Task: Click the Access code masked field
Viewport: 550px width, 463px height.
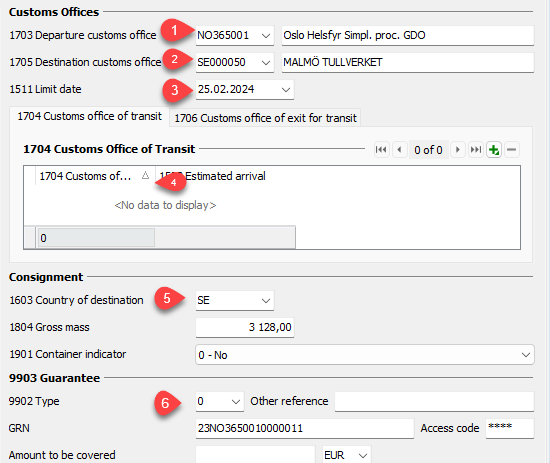Action: click(510, 428)
